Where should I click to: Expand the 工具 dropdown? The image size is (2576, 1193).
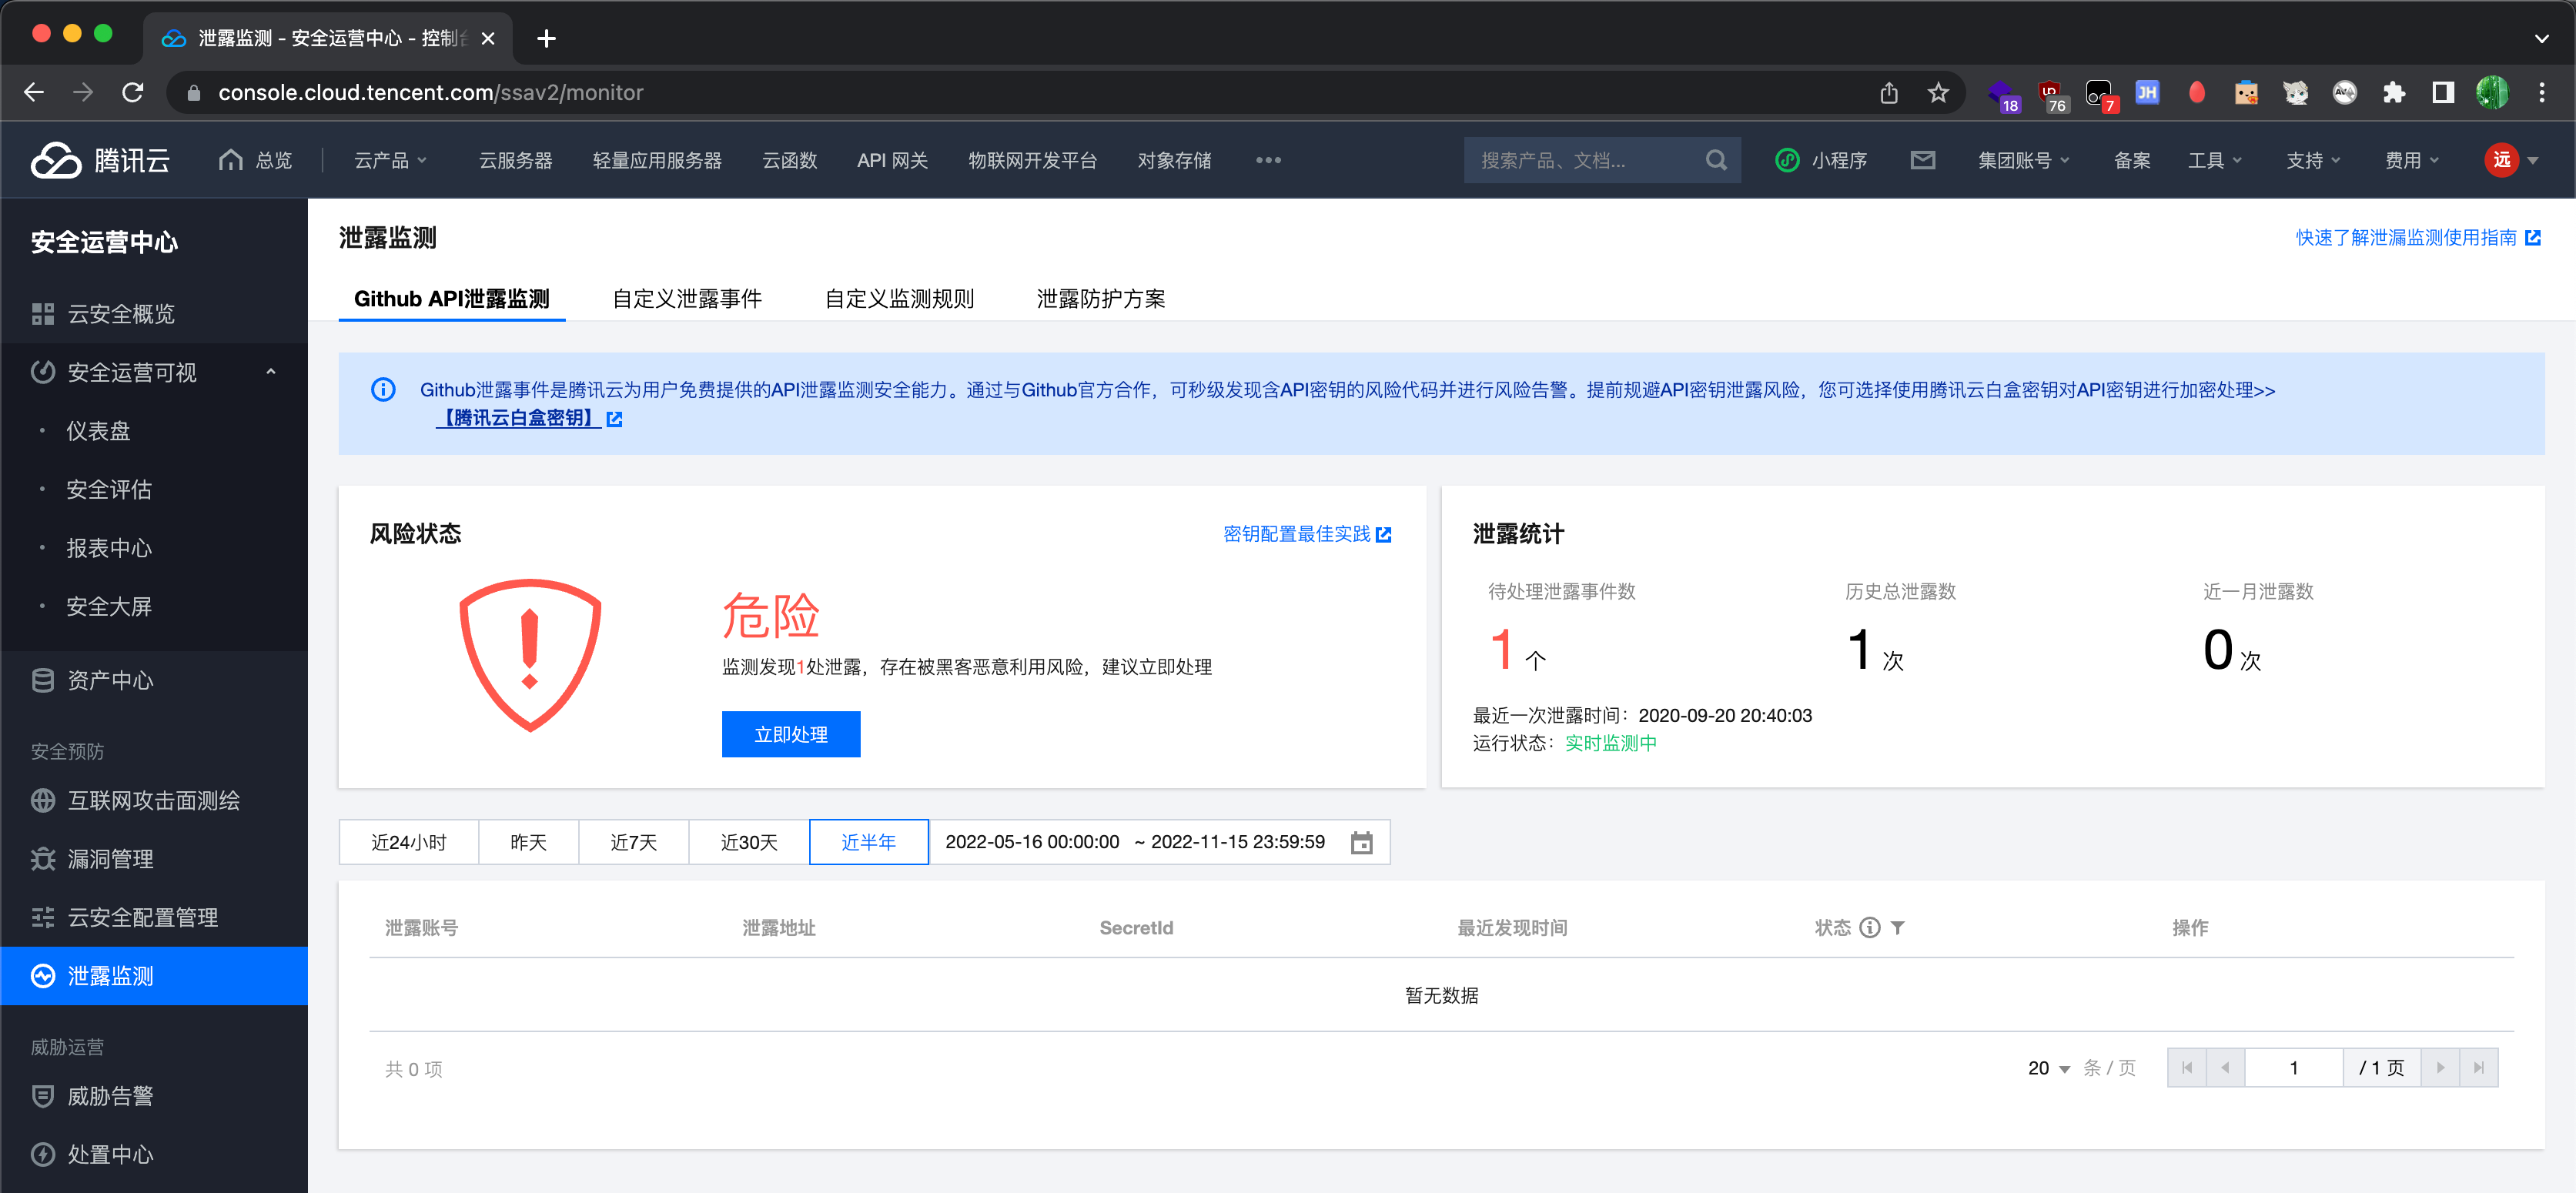pos(2214,160)
